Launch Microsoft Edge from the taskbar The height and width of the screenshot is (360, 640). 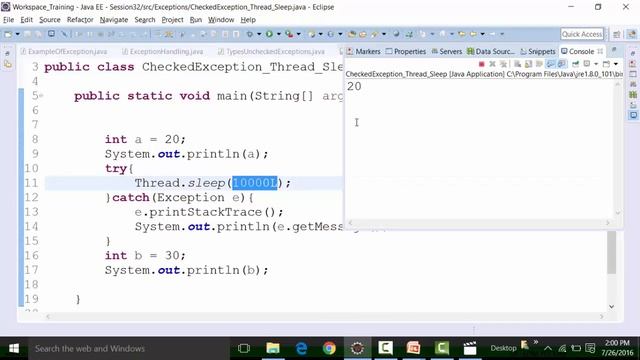pos(301,349)
